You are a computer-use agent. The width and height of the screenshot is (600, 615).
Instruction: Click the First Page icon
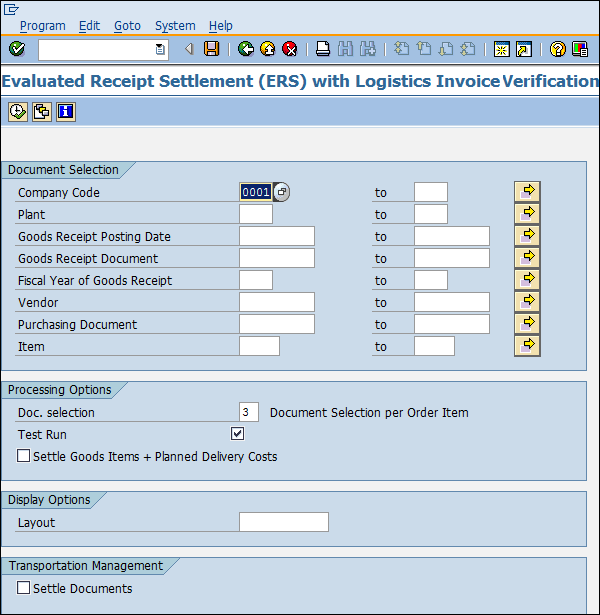coord(402,49)
